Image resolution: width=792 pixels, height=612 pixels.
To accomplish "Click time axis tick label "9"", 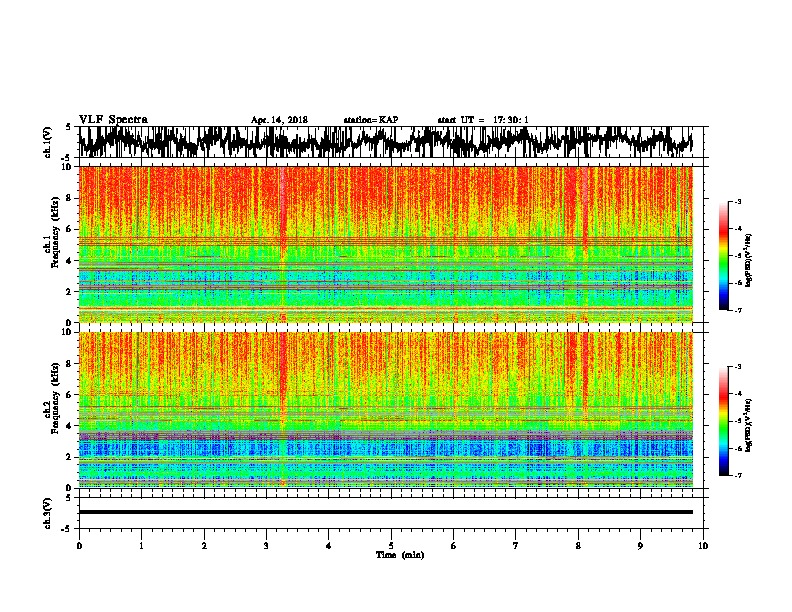I will (640, 545).
